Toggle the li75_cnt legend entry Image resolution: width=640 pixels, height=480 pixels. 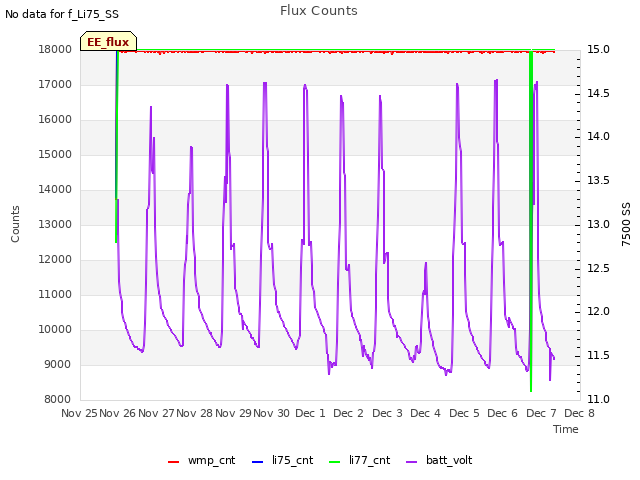click(x=282, y=460)
